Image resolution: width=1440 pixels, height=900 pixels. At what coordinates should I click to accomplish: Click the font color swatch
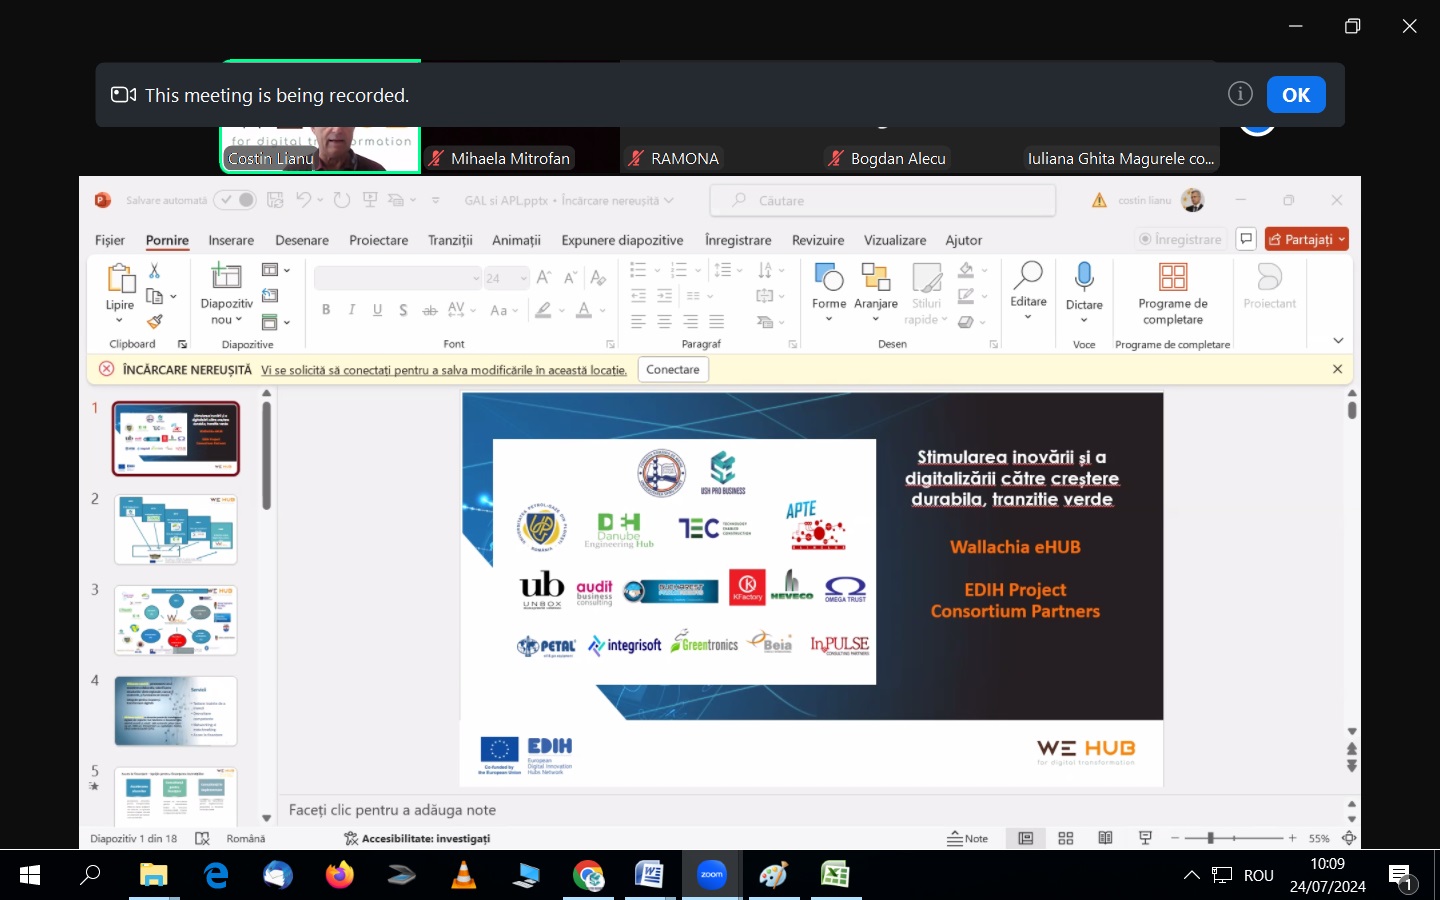tap(584, 311)
